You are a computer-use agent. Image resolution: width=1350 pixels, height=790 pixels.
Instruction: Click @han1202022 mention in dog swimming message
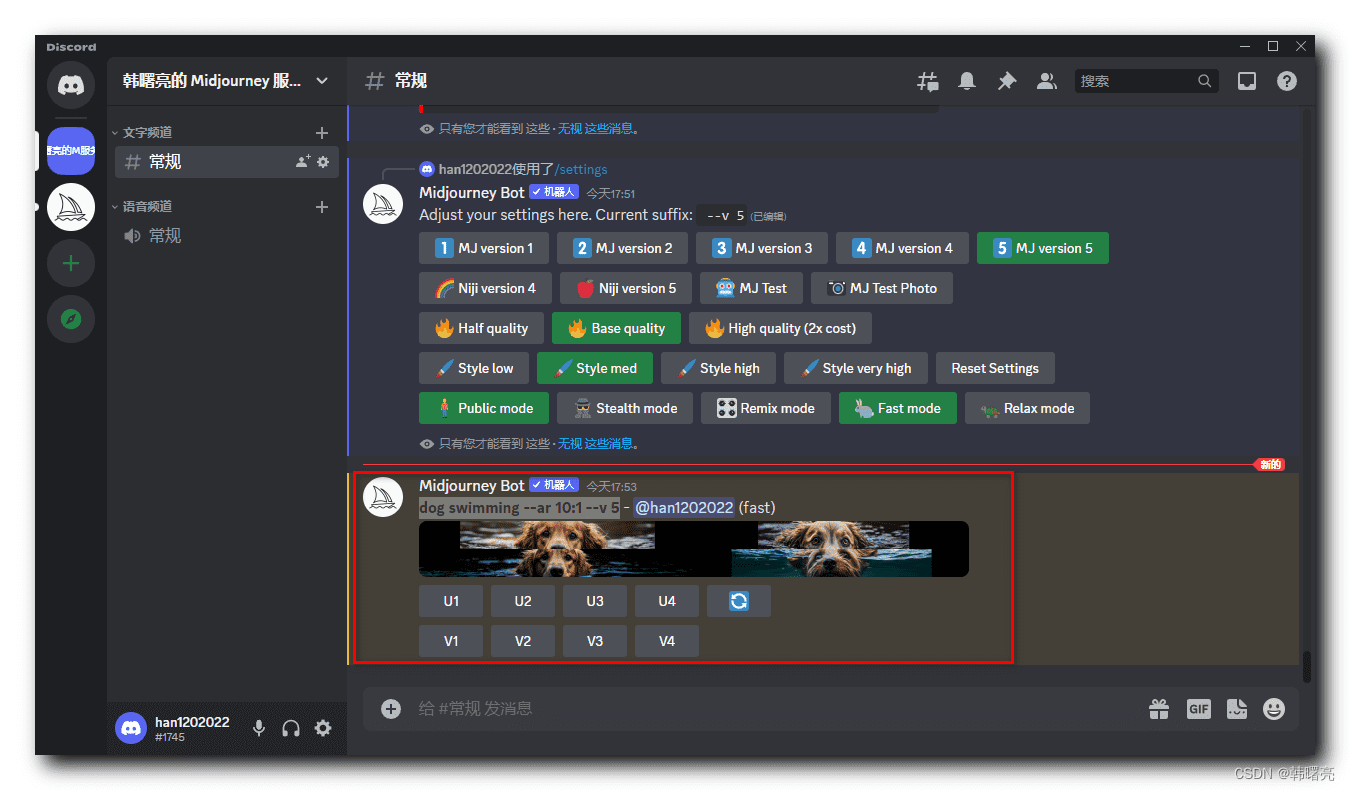pyautogui.click(x=684, y=507)
